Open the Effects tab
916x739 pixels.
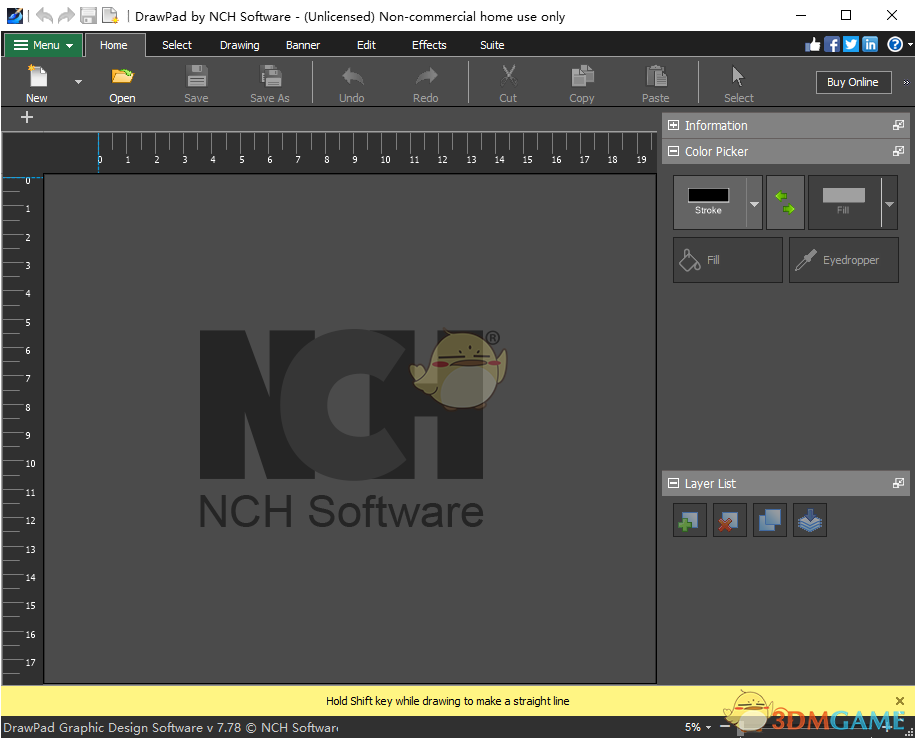429,45
